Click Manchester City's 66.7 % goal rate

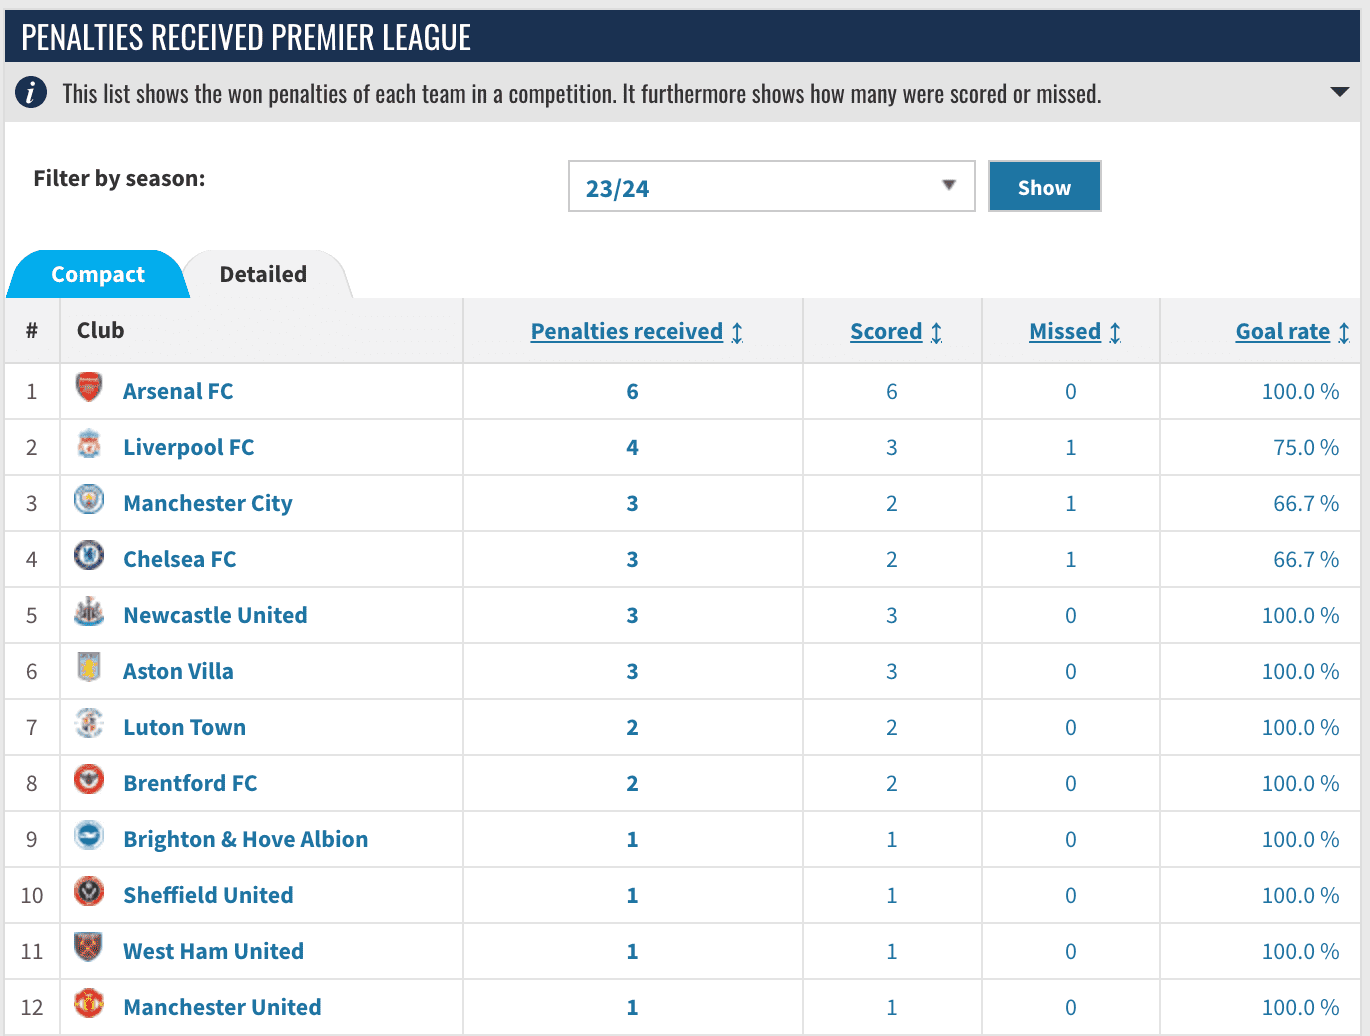(x=1306, y=503)
